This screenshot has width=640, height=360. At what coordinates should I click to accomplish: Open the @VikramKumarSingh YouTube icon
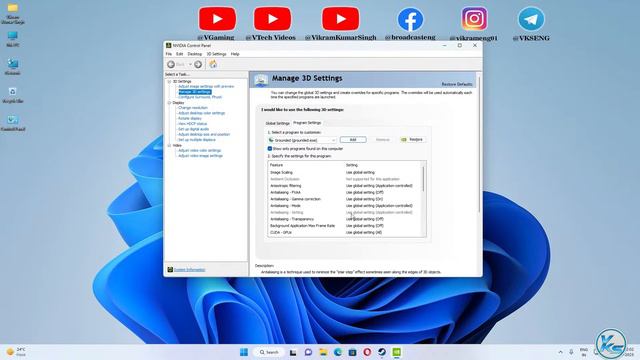pyautogui.click(x=340, y=19)
